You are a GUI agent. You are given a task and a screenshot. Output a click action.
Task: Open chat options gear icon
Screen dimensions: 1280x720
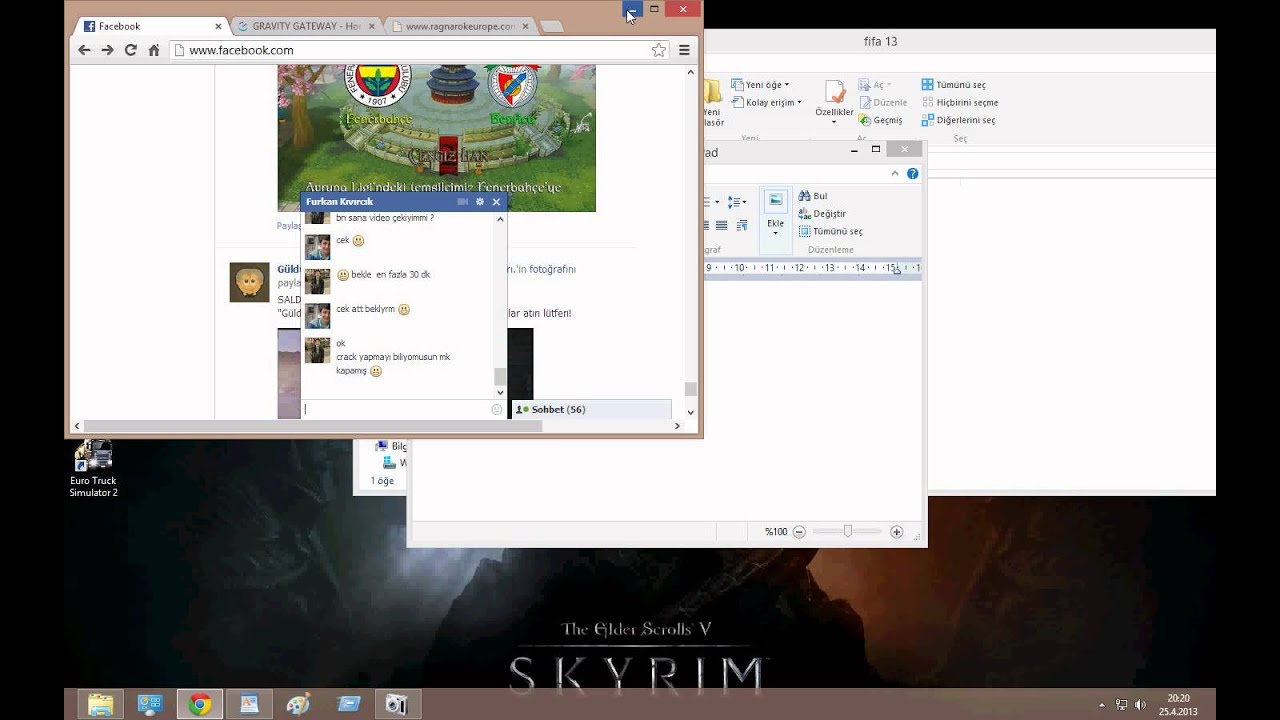point(480,202)
